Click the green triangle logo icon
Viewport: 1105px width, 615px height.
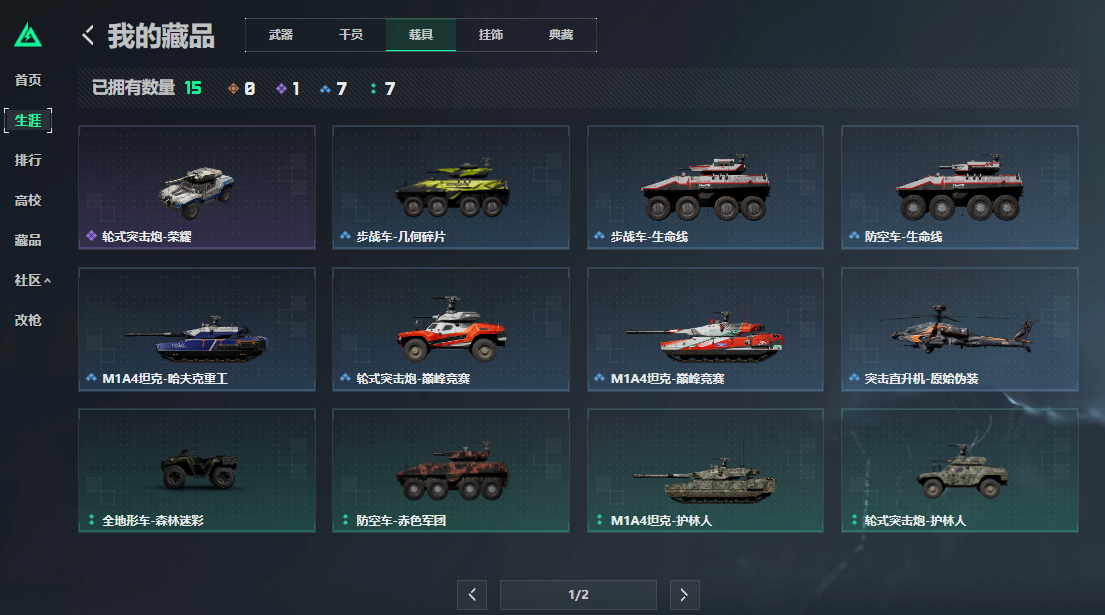coord(28,35)
